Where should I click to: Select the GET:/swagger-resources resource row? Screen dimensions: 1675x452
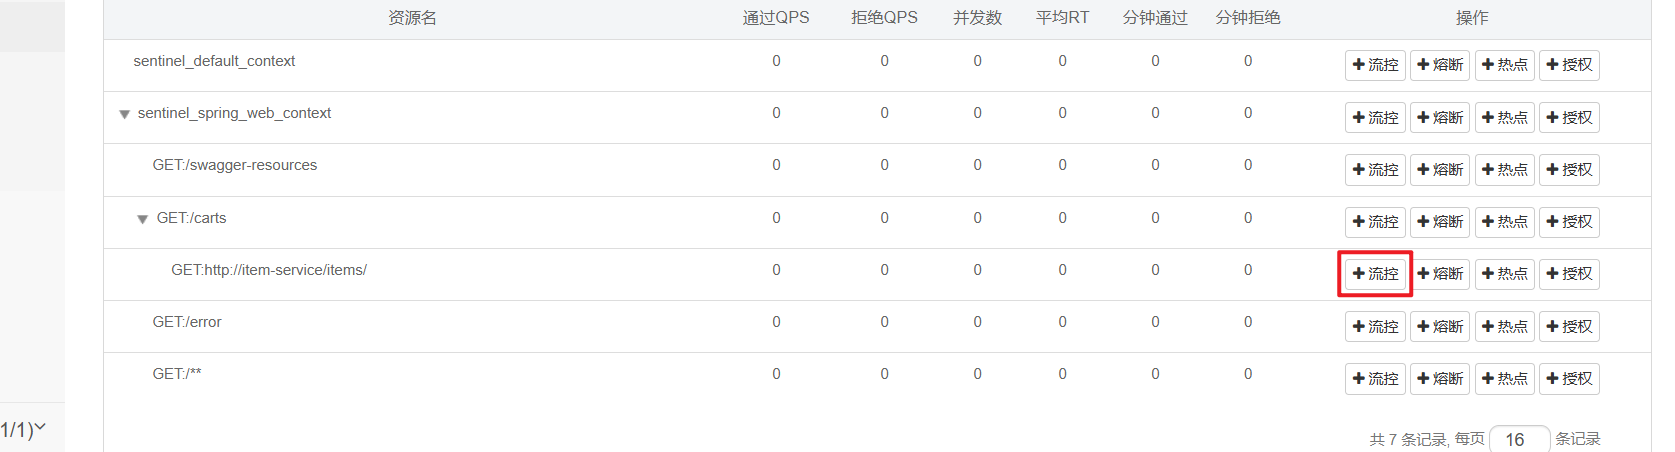[x=235, y=165]
